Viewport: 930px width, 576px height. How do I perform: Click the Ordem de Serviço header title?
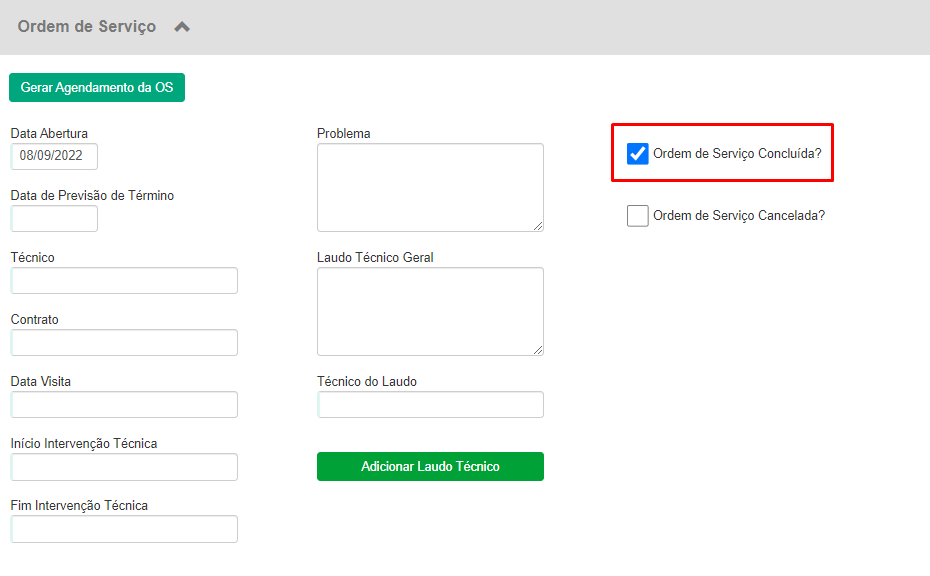point(87,27)
